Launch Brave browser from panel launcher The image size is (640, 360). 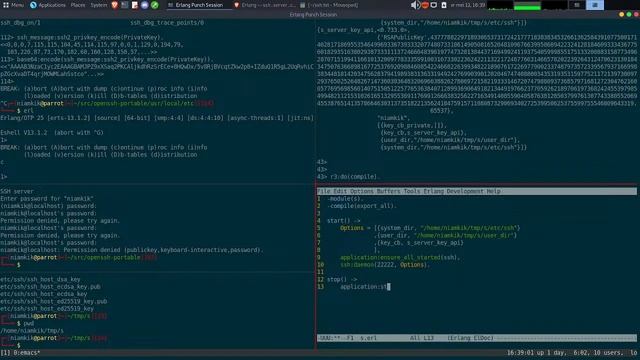click(x=115, y=5)
